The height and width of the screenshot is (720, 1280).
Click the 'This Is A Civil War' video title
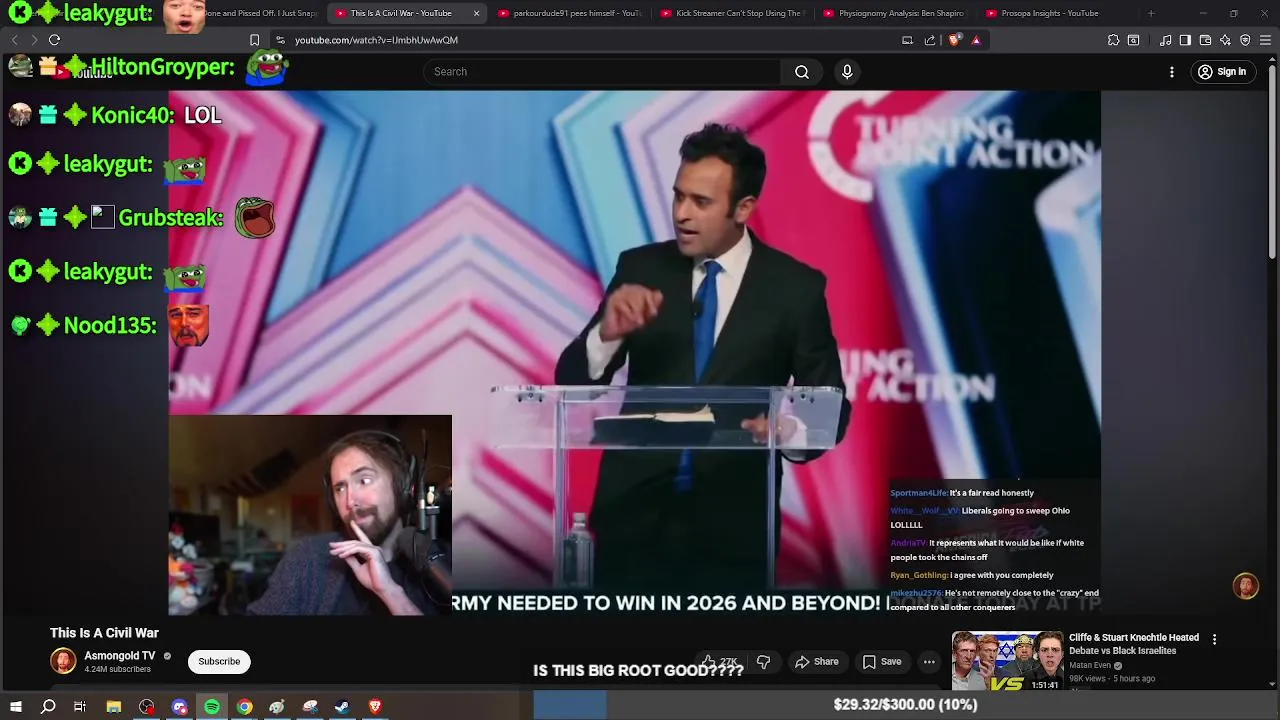(x=104, y=633)
